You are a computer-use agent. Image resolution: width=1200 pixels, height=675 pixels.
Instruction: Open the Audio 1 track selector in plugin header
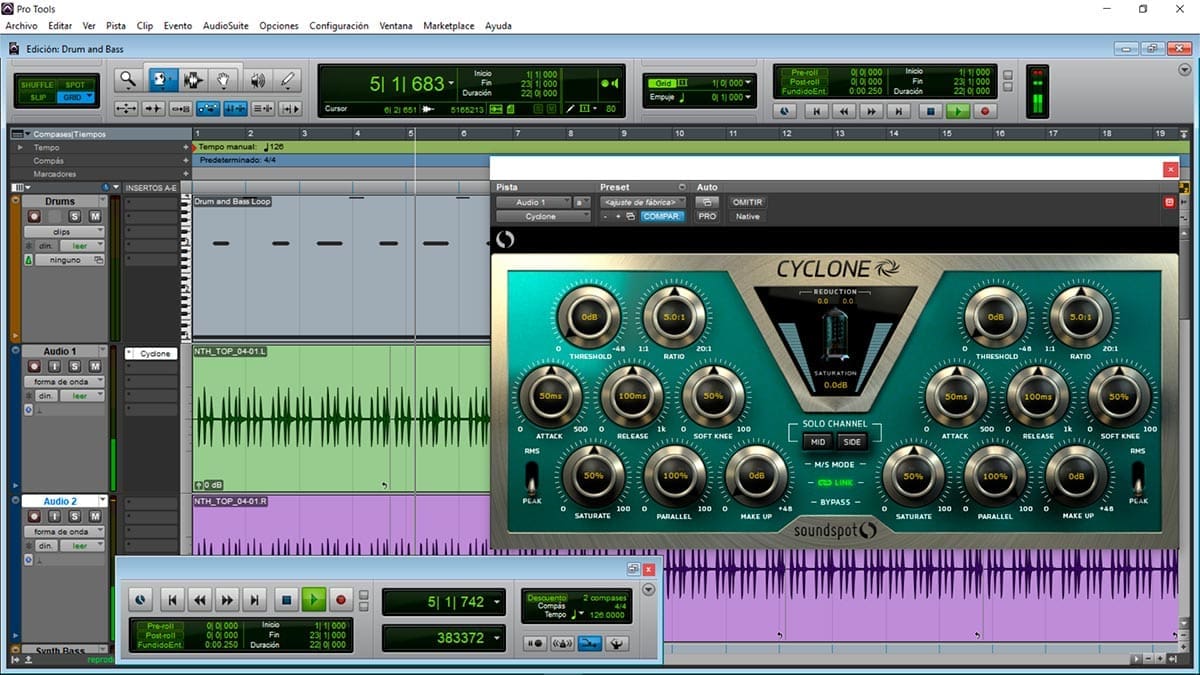(533, 202)
